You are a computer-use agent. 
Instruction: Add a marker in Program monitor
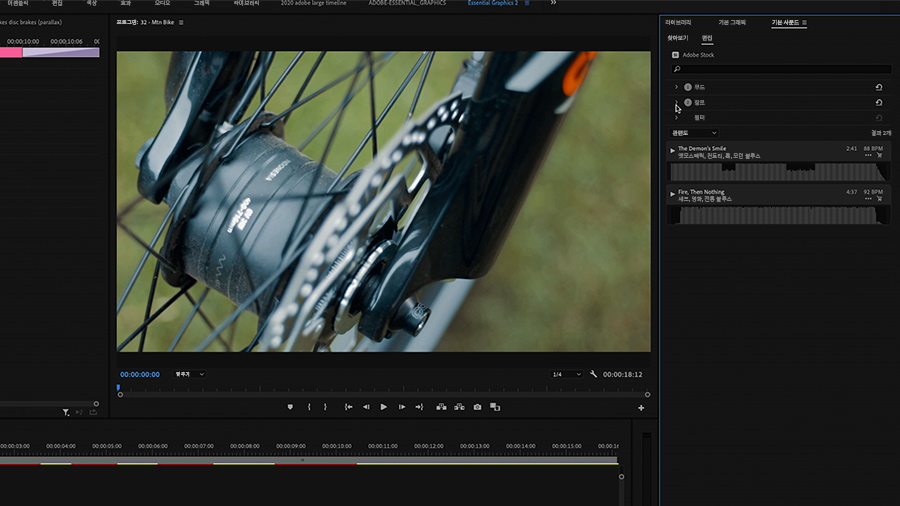(x=290, y=407)
